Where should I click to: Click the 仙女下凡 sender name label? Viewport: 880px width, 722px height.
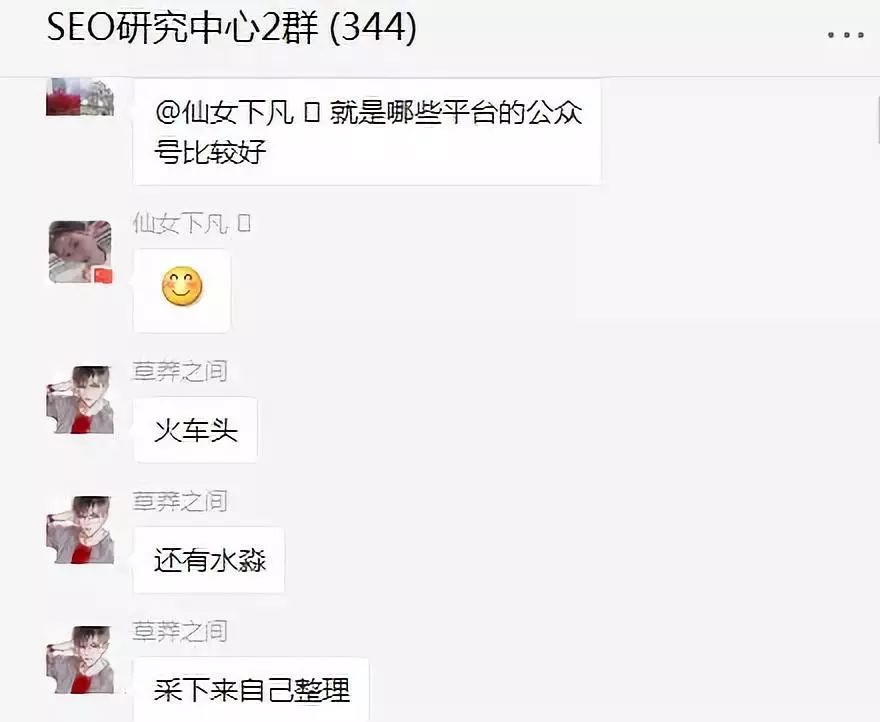191,223
